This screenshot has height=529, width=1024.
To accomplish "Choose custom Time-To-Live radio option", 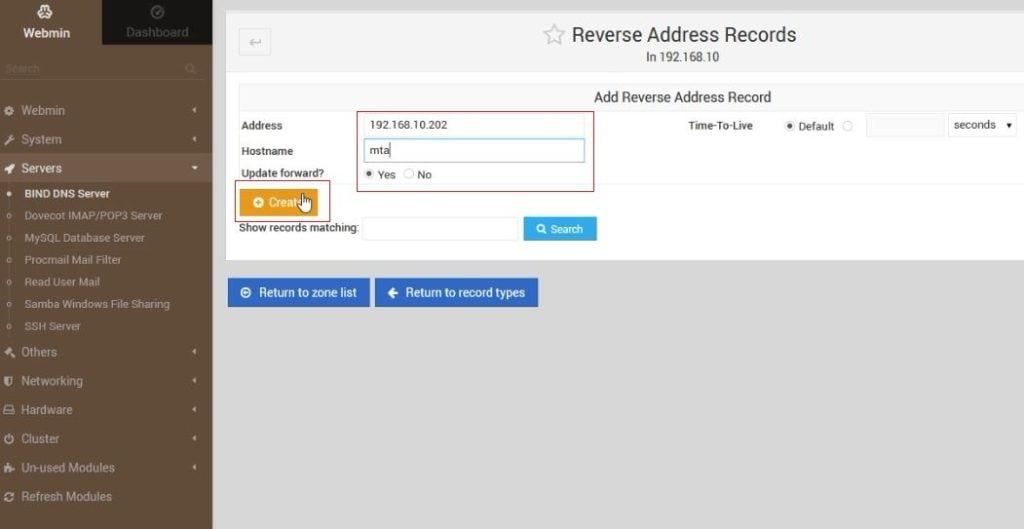I will point(848,126).
